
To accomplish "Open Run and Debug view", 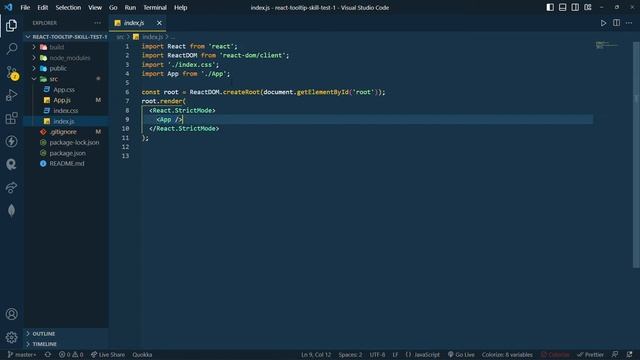I will [11, 95].
